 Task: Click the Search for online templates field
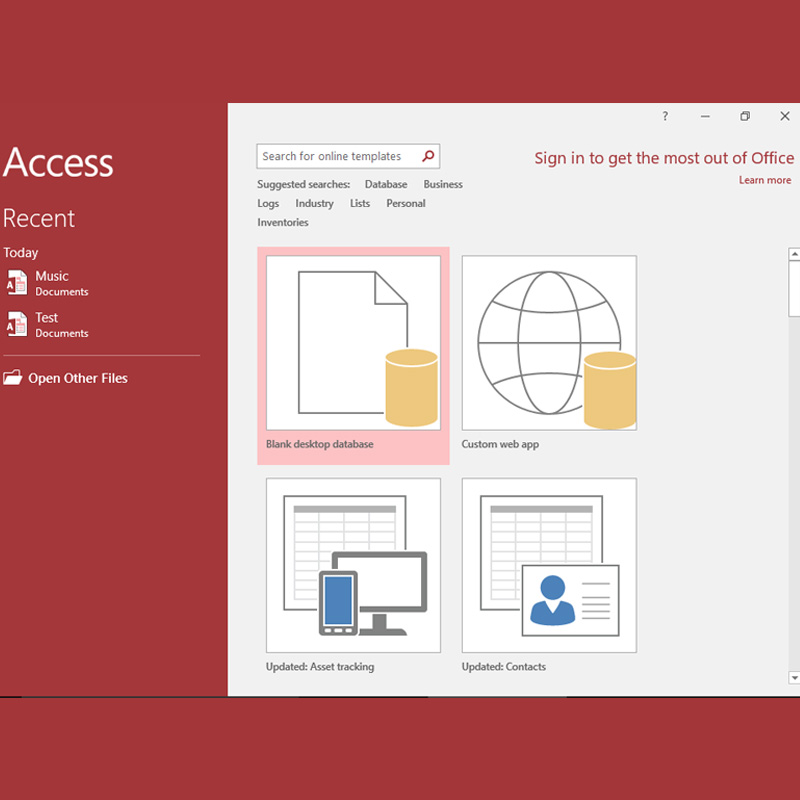pos(338,156)
